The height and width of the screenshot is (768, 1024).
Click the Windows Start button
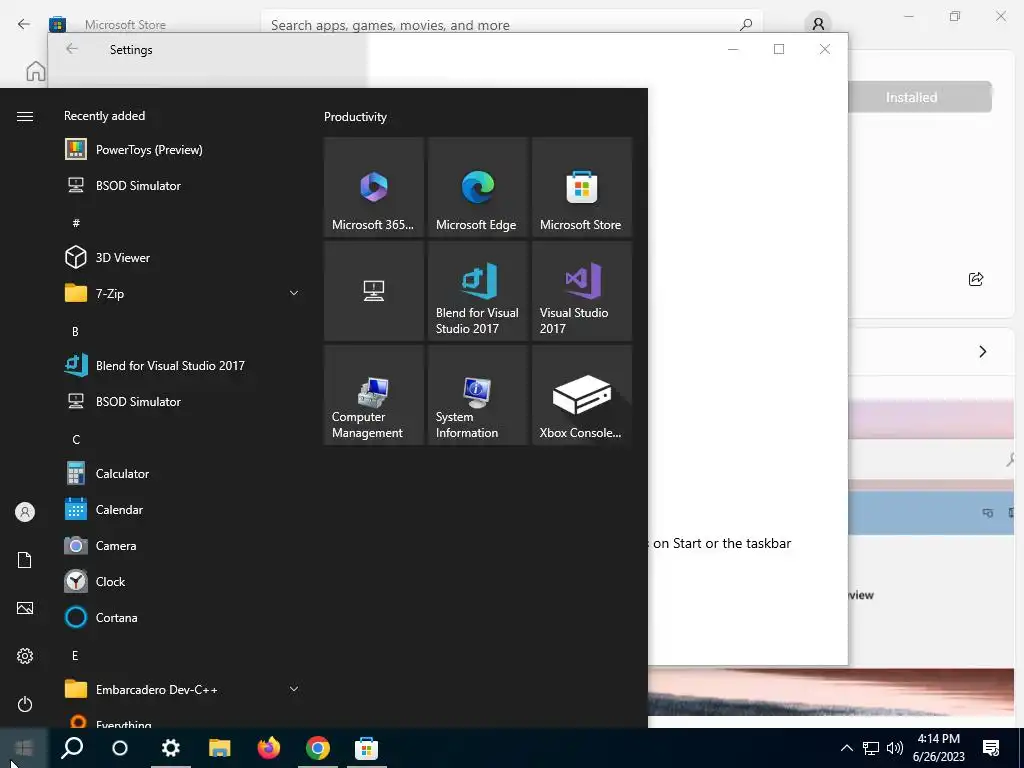pos(24,748)
